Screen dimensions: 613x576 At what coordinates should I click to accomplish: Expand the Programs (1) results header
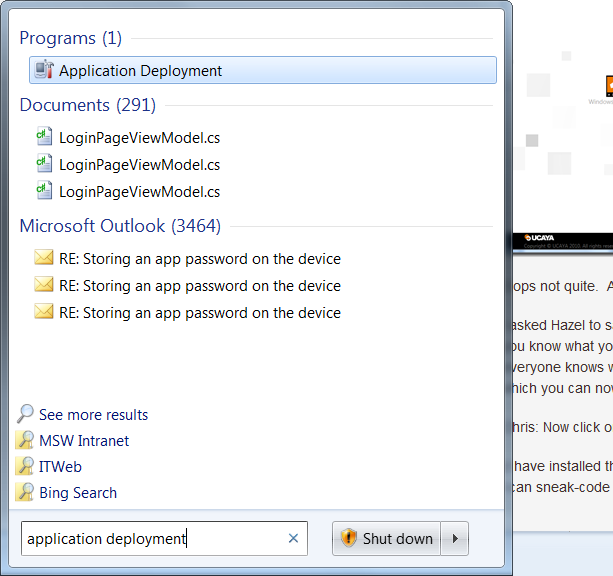[x=70, y=38]
